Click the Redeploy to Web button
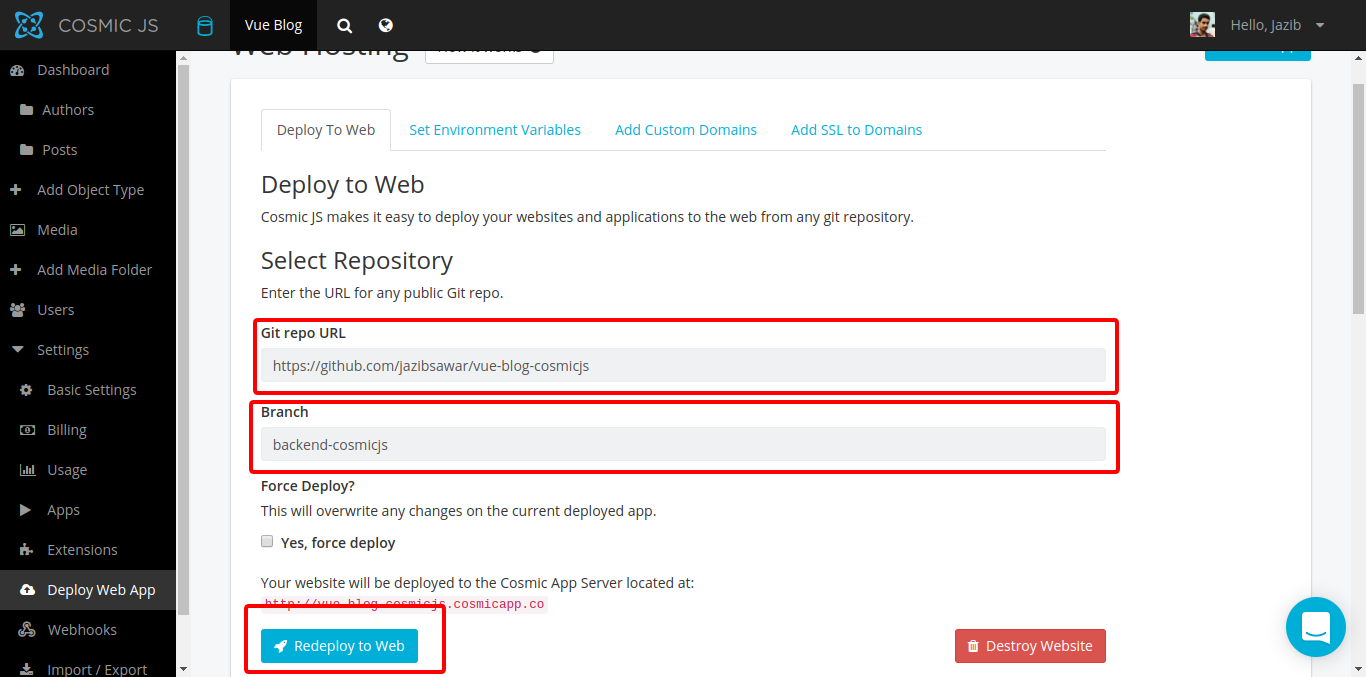1366x677 pixels. click(x=339, y=646)
